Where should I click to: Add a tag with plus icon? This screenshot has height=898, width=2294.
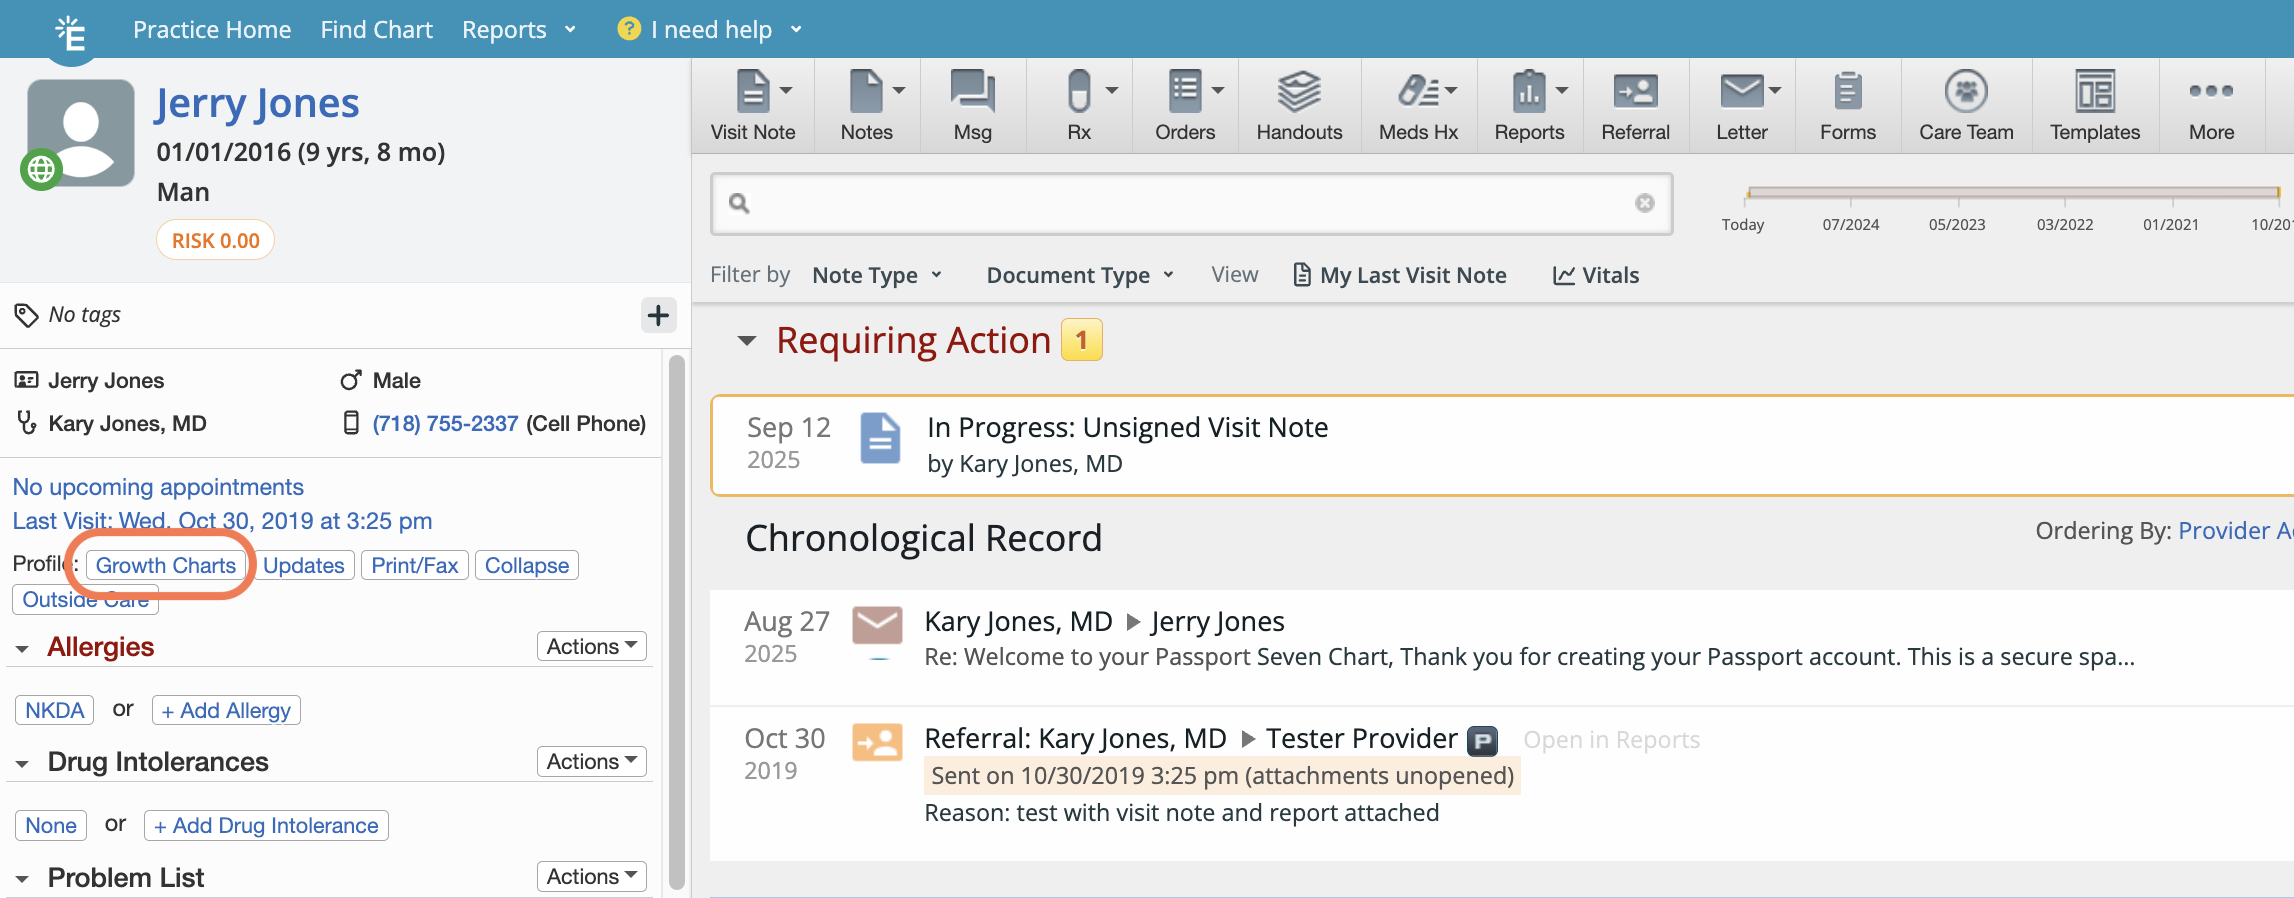pos(658,316)
